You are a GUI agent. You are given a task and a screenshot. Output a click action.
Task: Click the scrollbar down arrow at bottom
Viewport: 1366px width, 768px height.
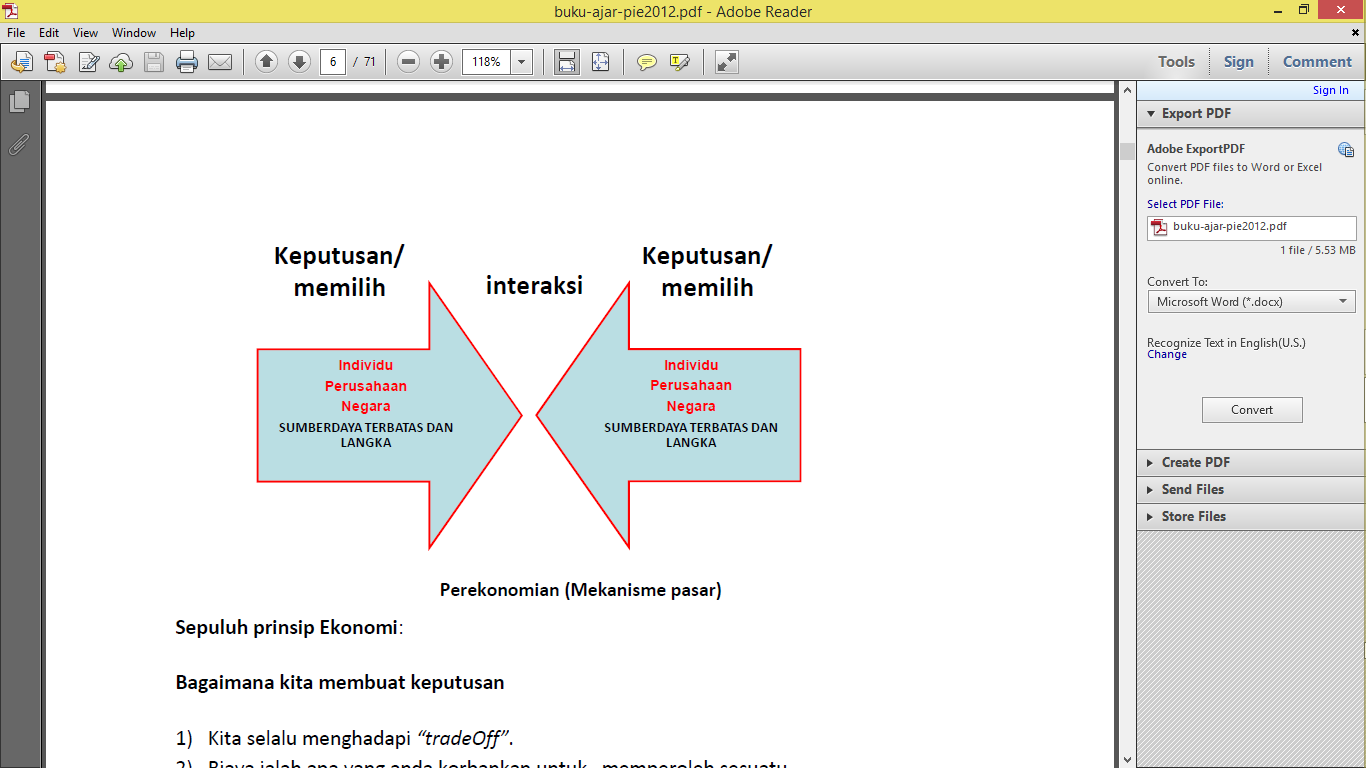(x=1127, y=760)
